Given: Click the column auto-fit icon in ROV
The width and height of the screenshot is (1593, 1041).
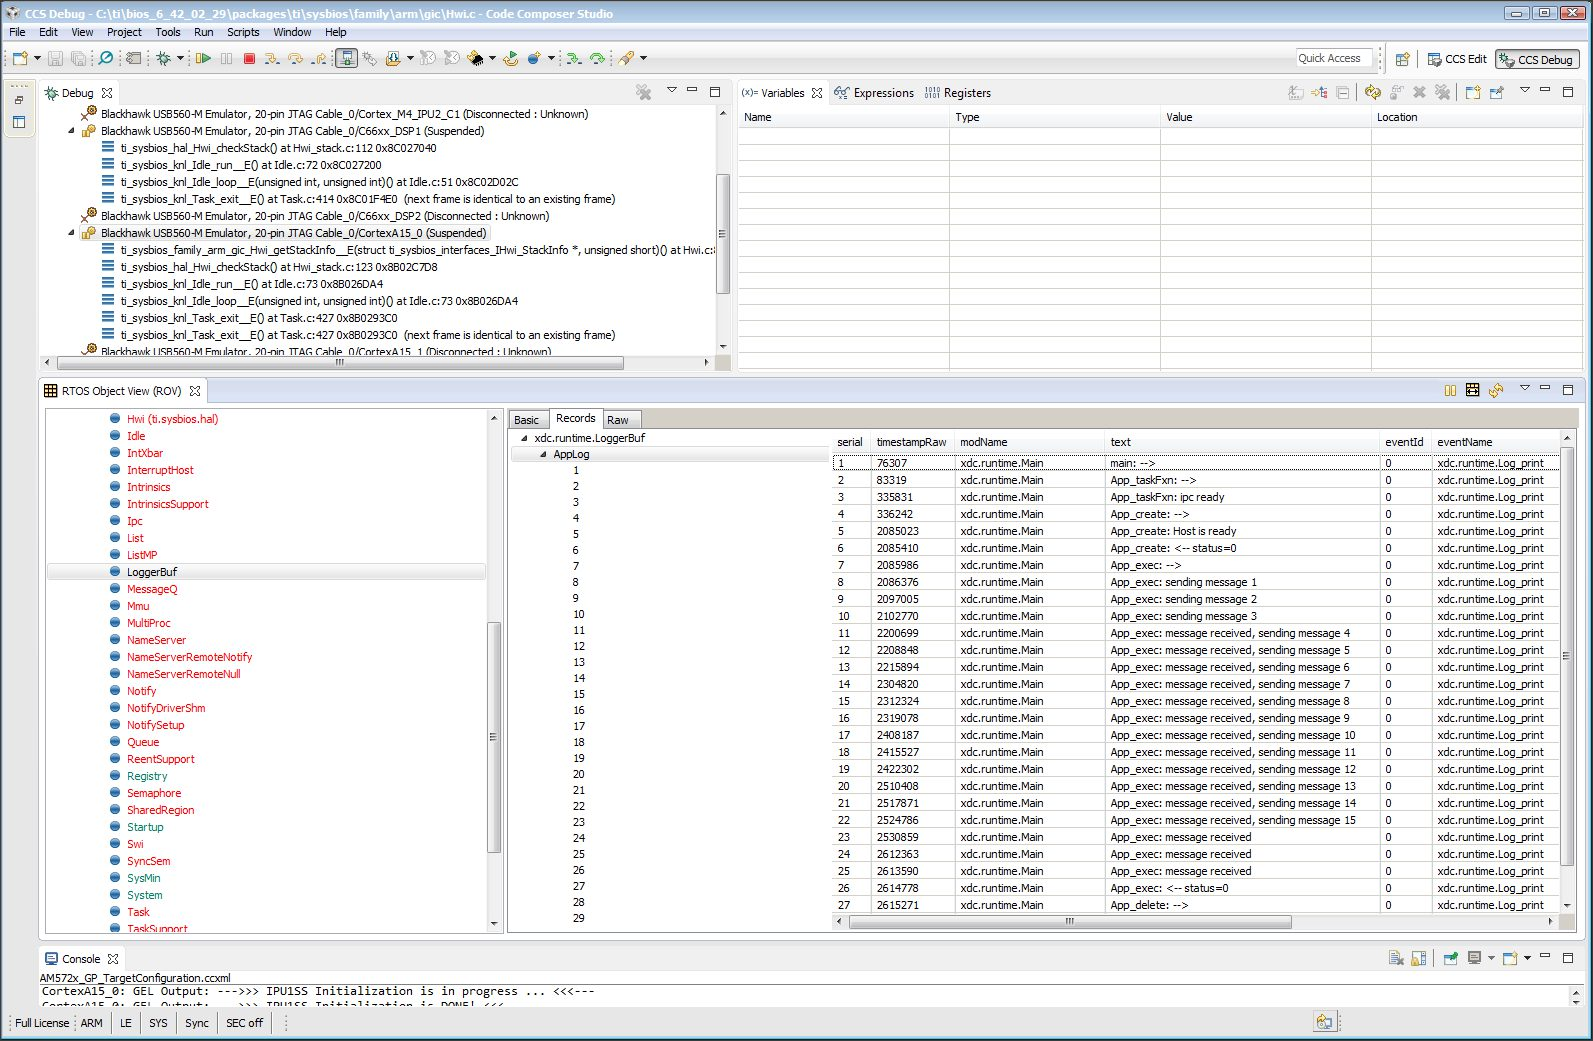Looking at the screenshot, I should point(1472,391).
